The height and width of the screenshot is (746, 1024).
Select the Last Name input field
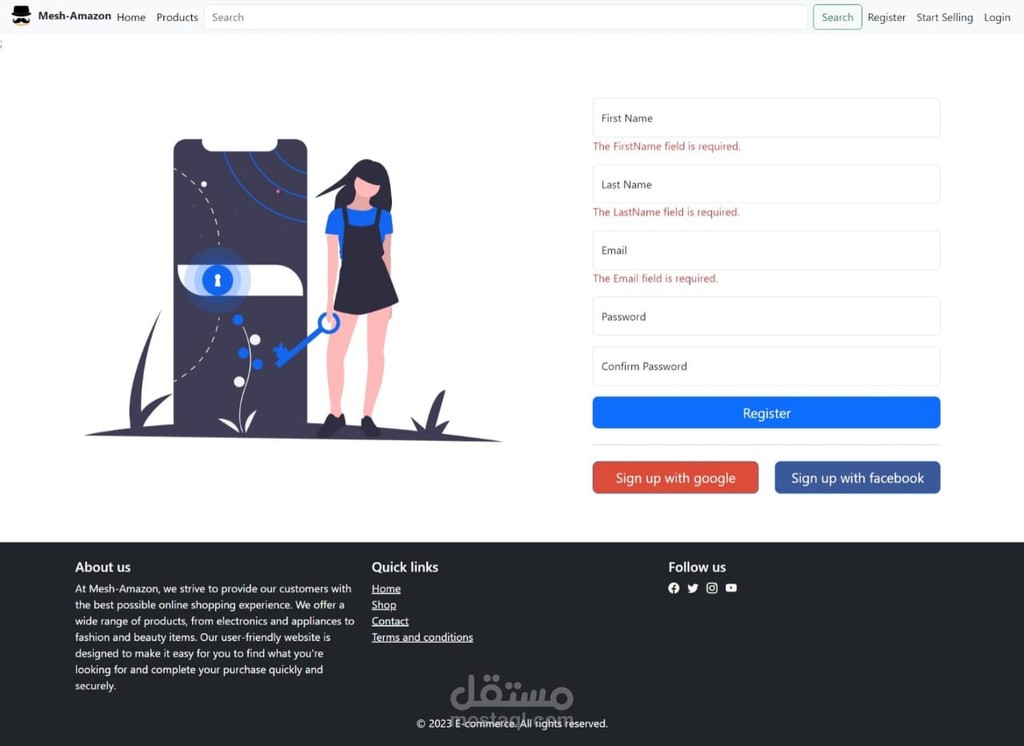coord(766,184)
